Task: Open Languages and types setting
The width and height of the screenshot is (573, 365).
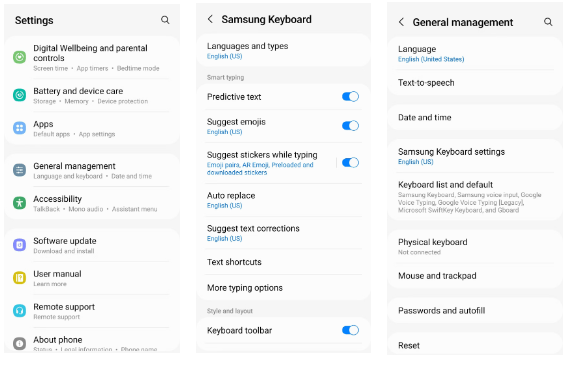Action: coord(283,50)
